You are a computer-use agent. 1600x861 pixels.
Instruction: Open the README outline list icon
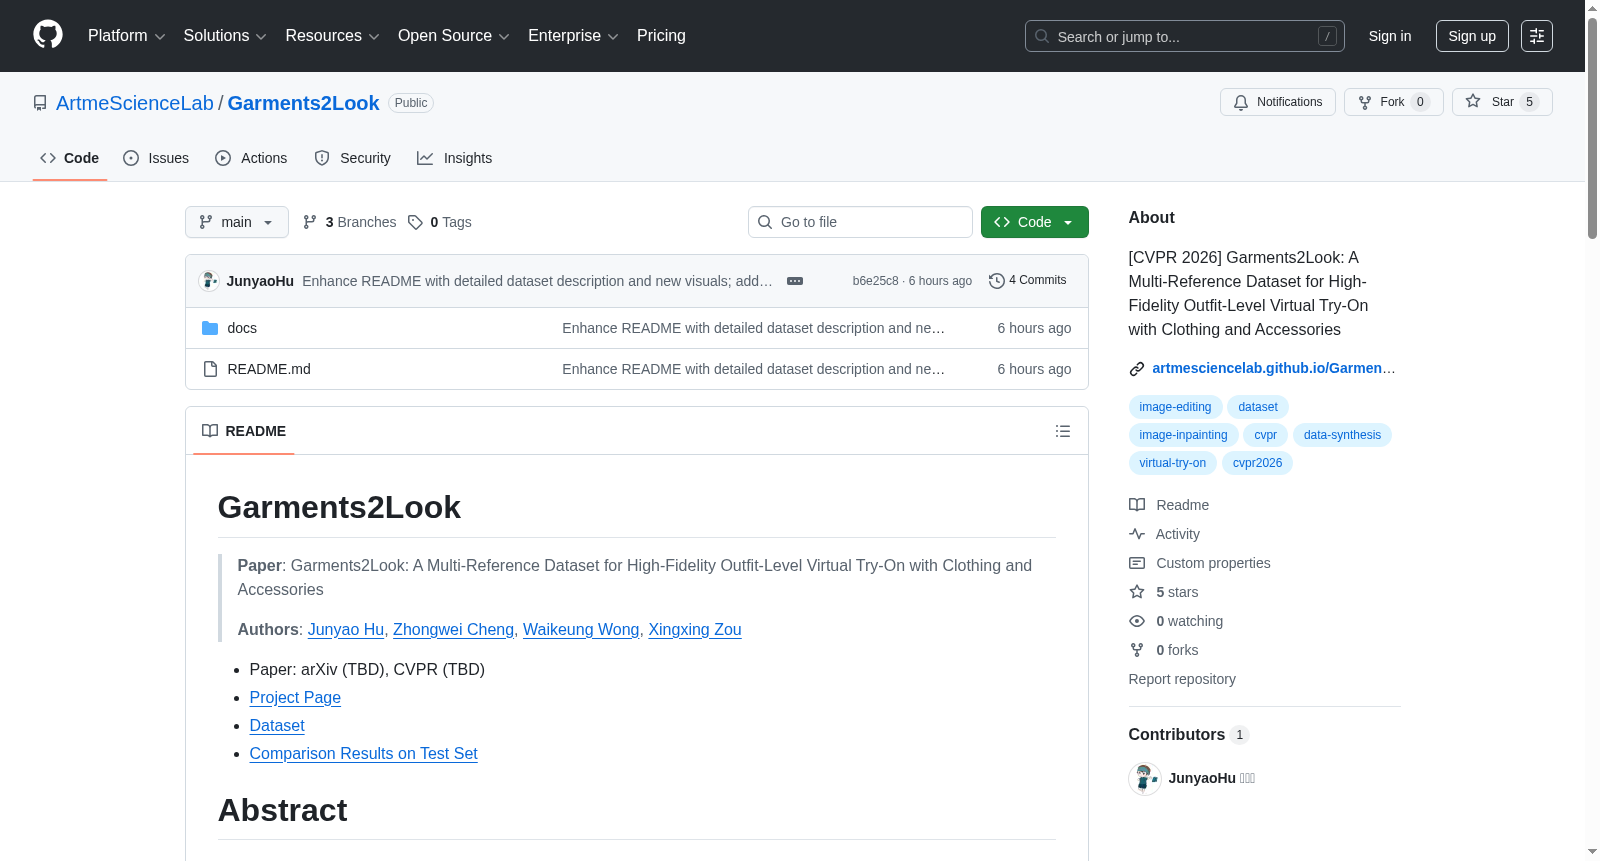(1063, 431)
